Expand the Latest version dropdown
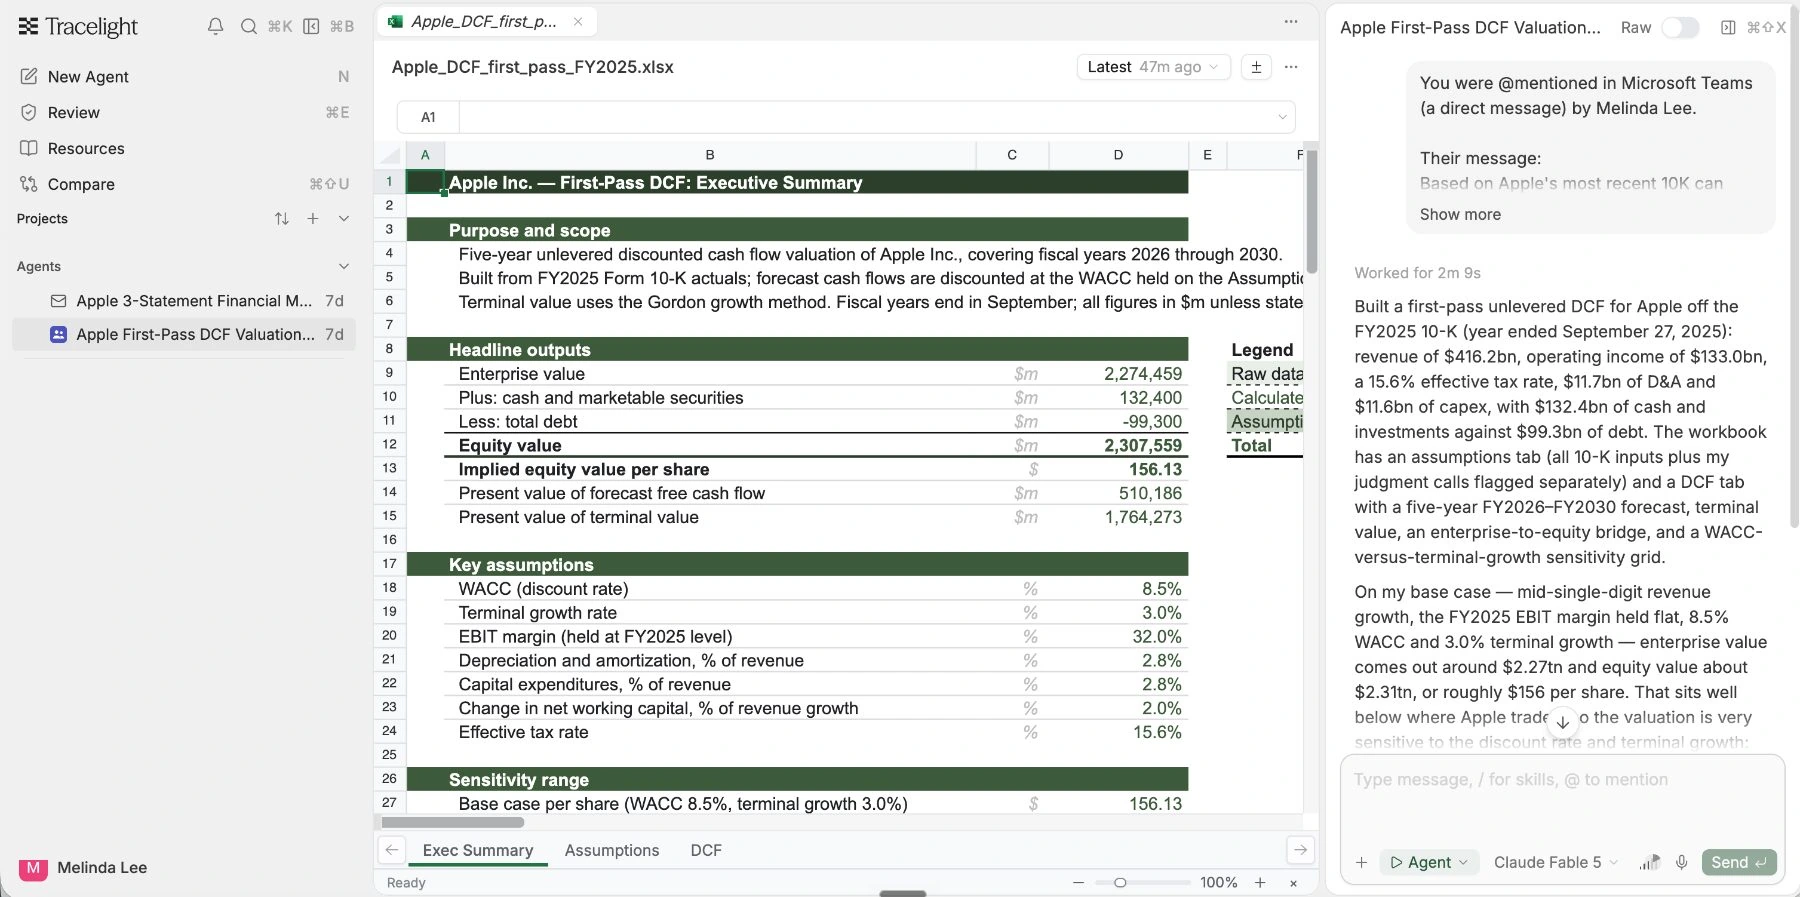The image size is (1800, 897). 1153,67
